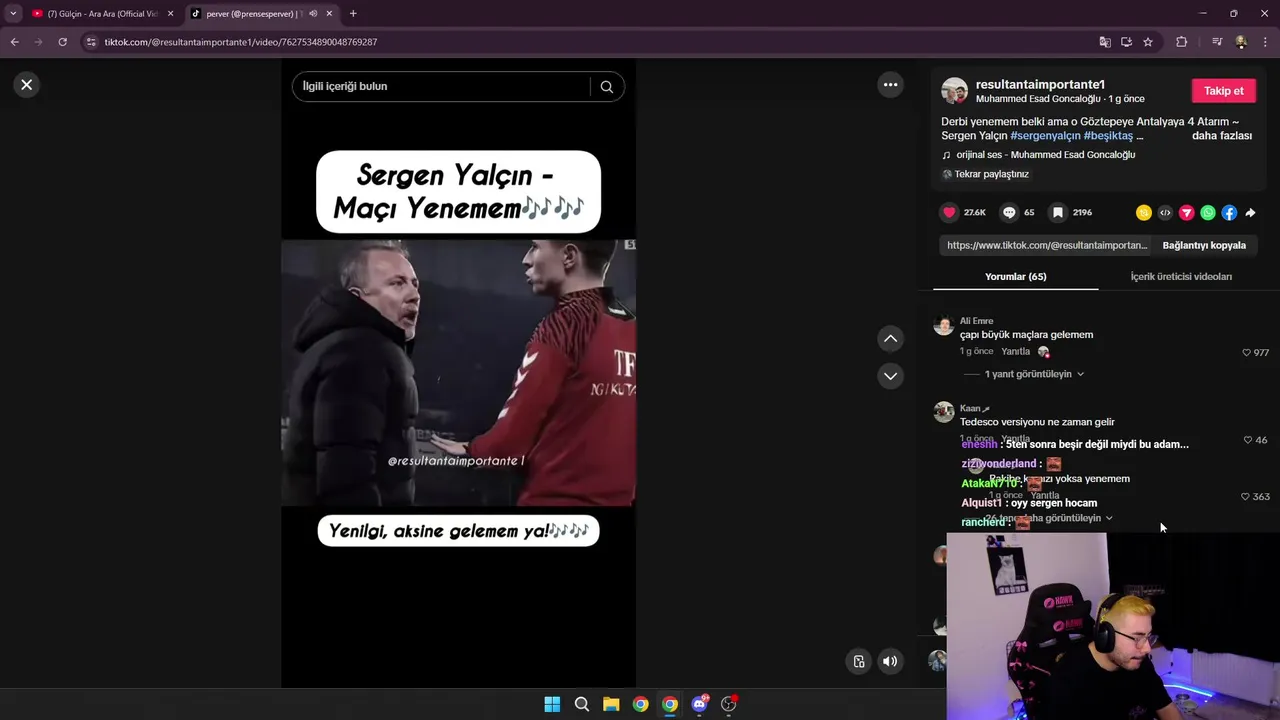Viewport: 1280px width, 720px height.
Task: Send to friends via red paper-plane icon
Action: 1186,213
